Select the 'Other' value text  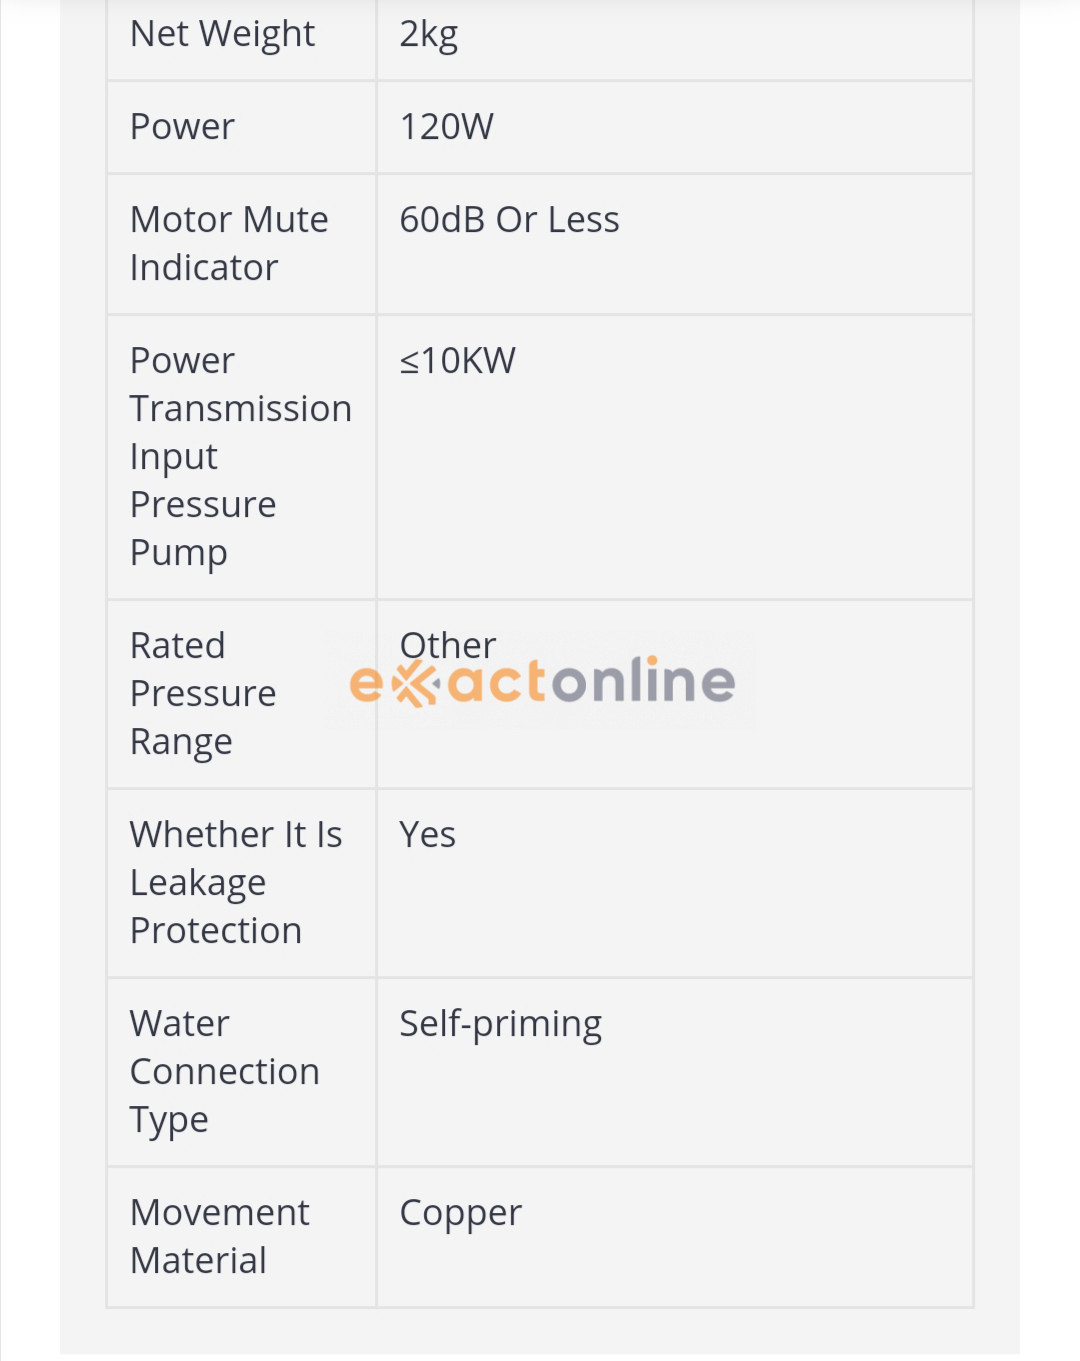click(x=447, y=645)
